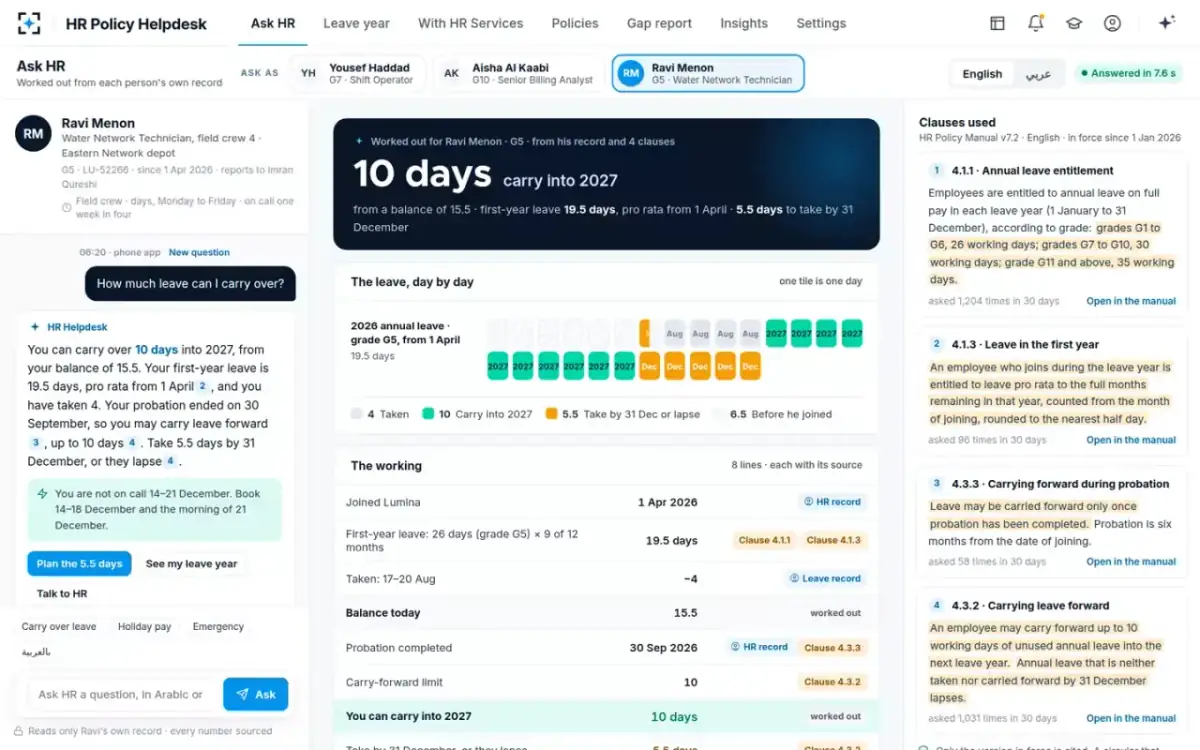1200x750 pixels.
Task: Click the orange Take by 31 Dec legend swatch
Action: [551, 413]
